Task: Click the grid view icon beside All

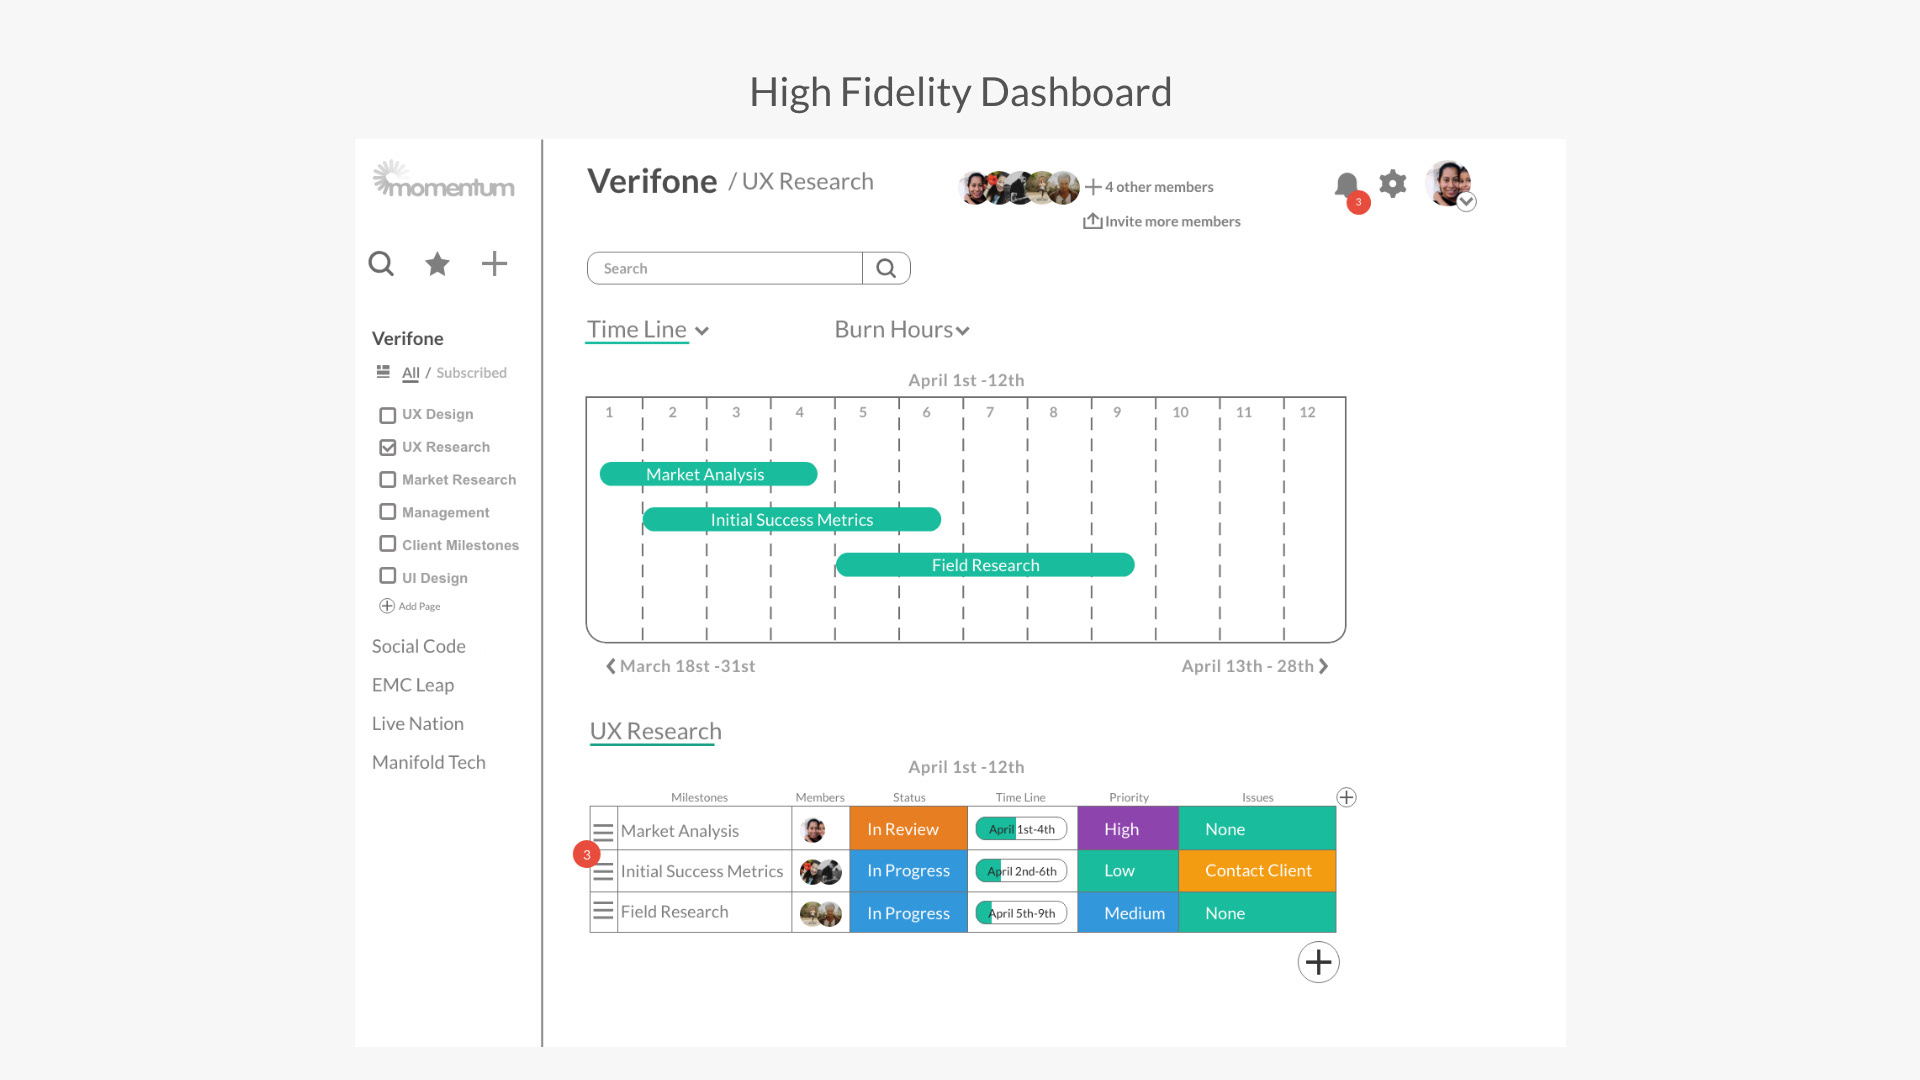Action: pos(383,372)
